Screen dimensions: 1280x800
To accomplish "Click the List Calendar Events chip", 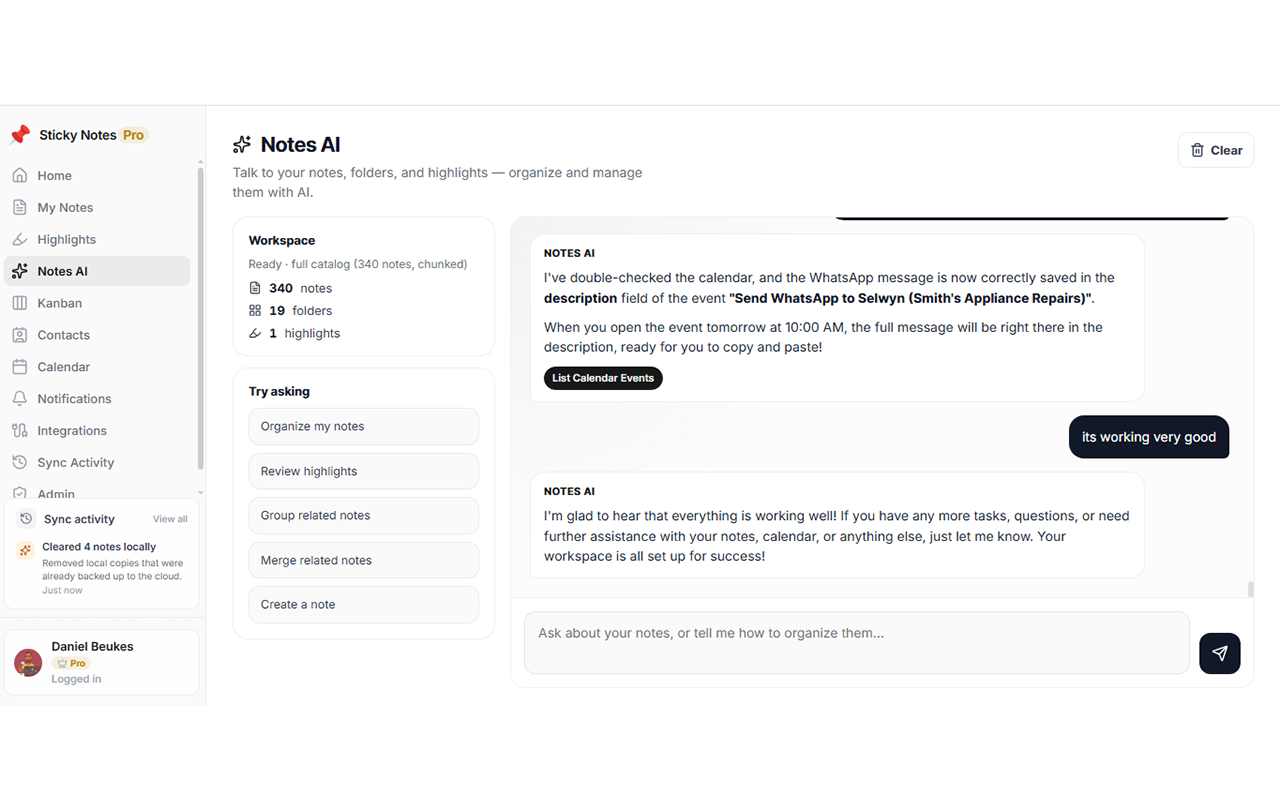I will tap(603, 378).
